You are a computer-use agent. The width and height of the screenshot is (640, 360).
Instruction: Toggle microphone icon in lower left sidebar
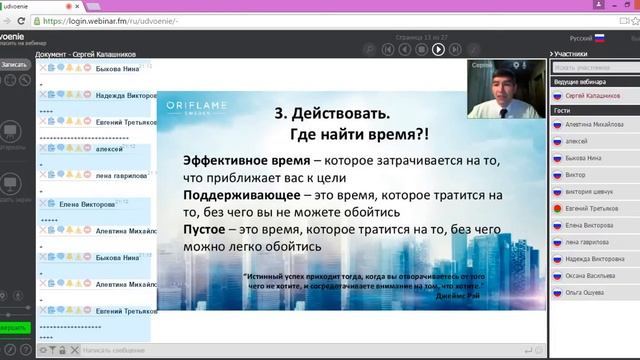(18, 296)
